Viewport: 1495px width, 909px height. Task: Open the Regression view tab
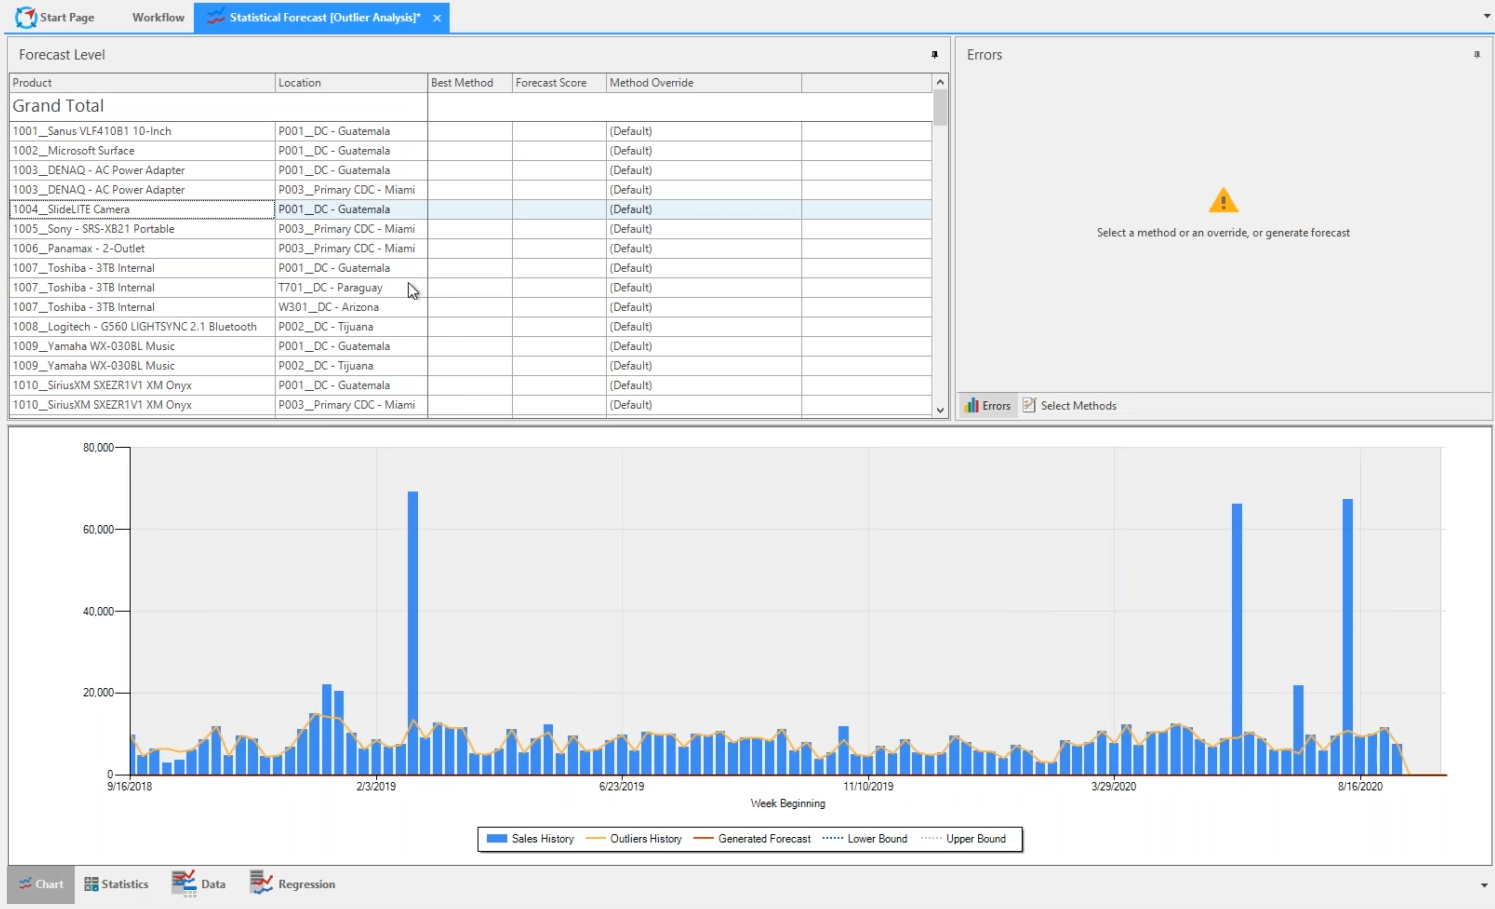(x=293, y=884)
